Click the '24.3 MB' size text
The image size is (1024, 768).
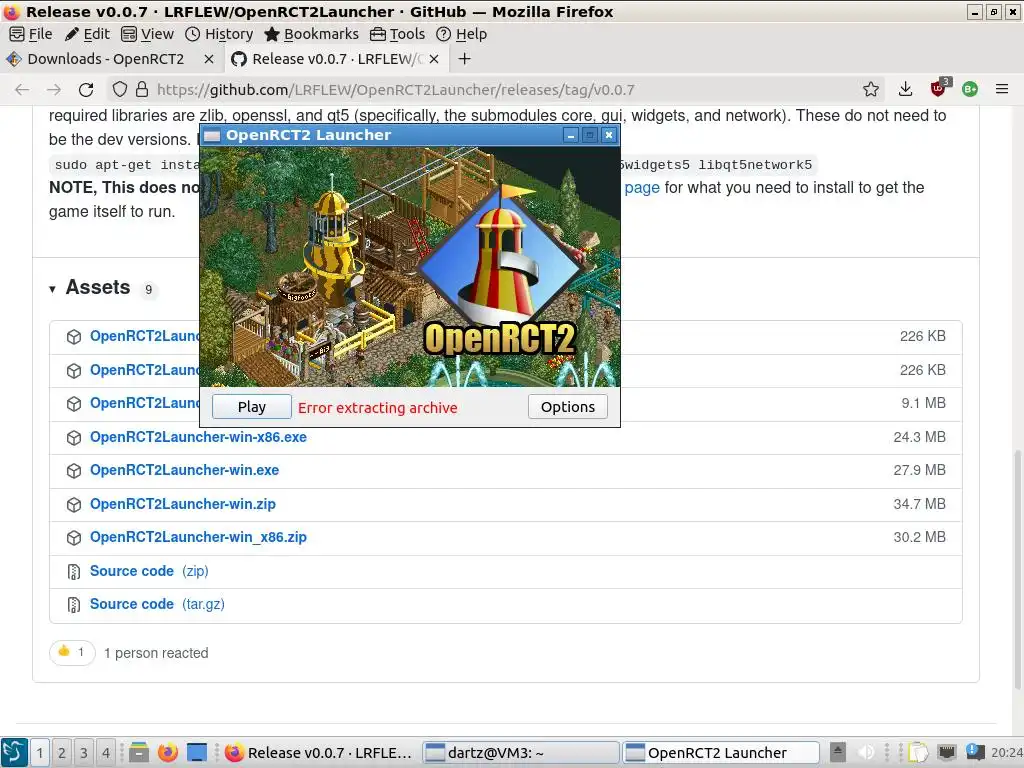[x=920, y=437]
